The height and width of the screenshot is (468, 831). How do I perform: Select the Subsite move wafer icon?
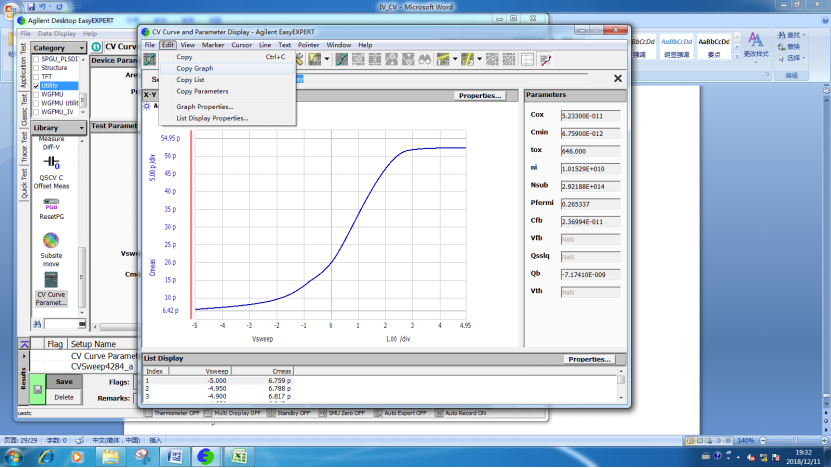[51, 240]
